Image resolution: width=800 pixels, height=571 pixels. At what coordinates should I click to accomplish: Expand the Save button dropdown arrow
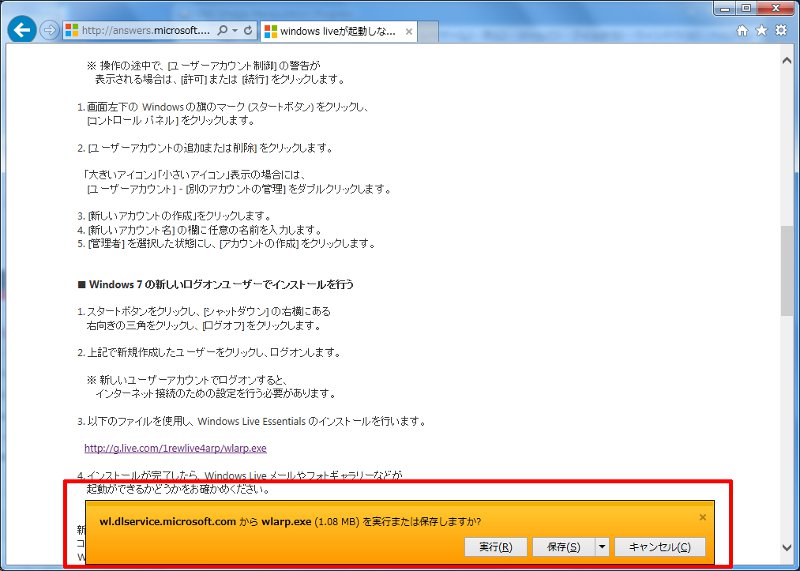coord(602,547)
